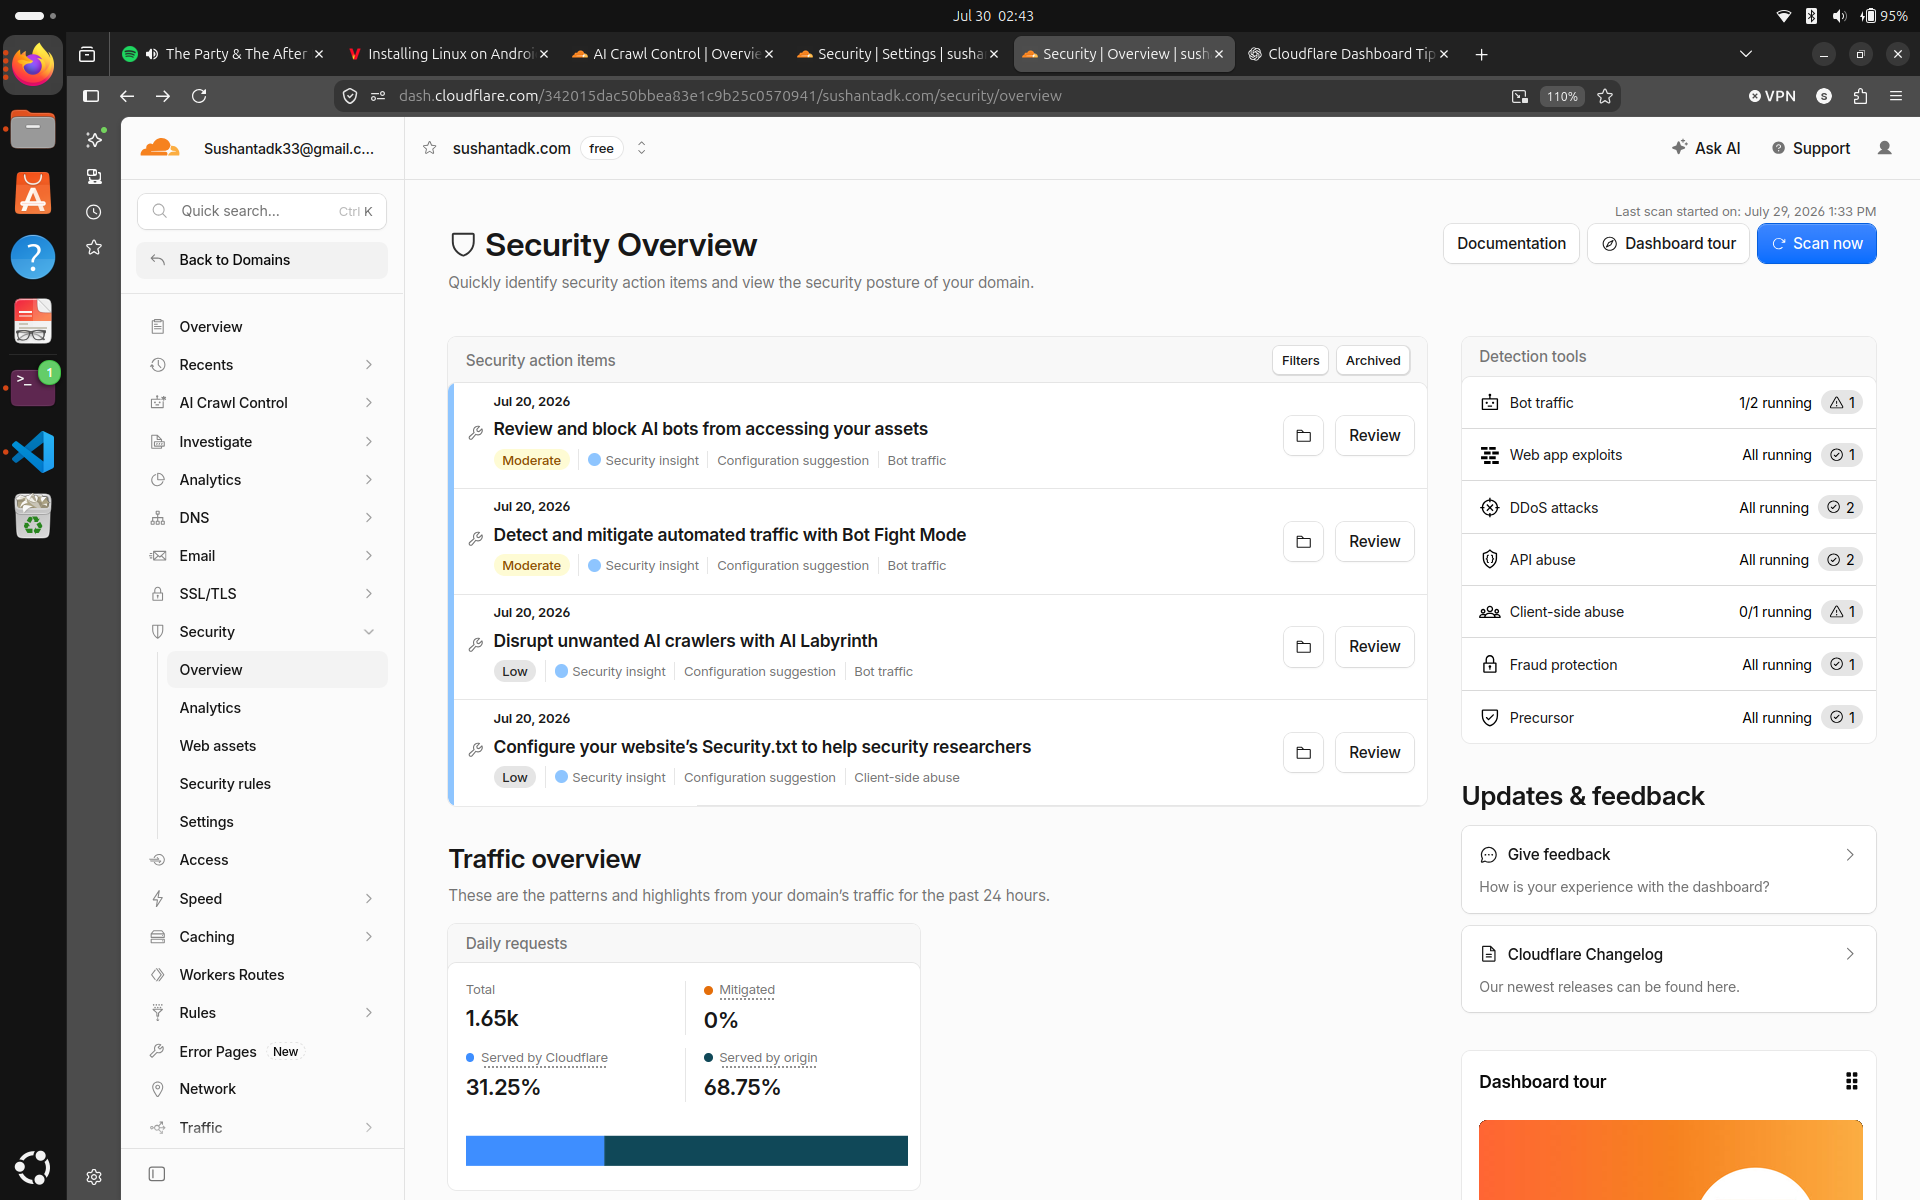Click the VPN button in toolbar
Viewport: 1920px width, 1200px height.
1772,96
